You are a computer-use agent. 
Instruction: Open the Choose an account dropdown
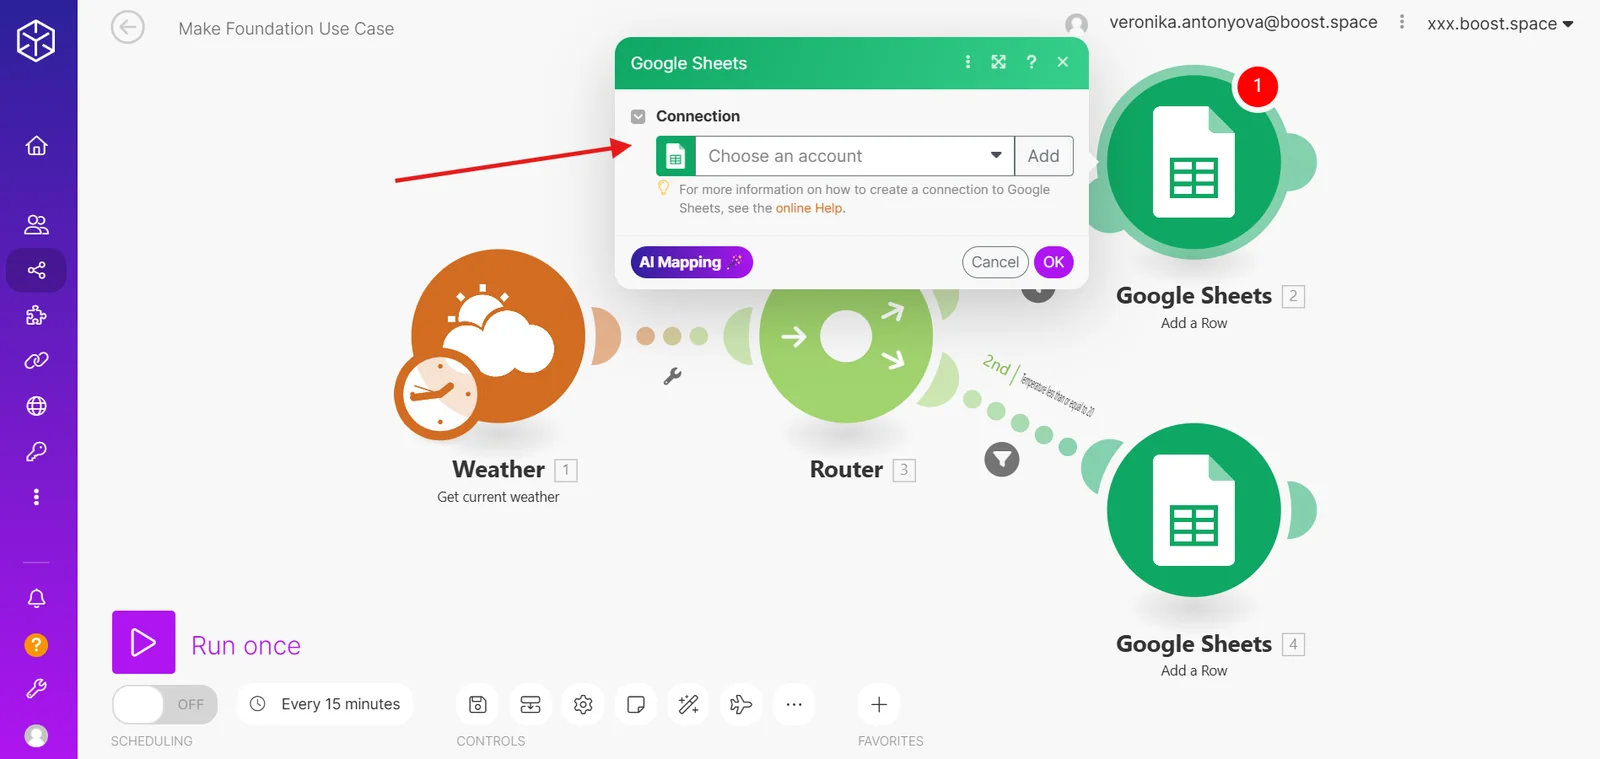click(x=855, y=156)
